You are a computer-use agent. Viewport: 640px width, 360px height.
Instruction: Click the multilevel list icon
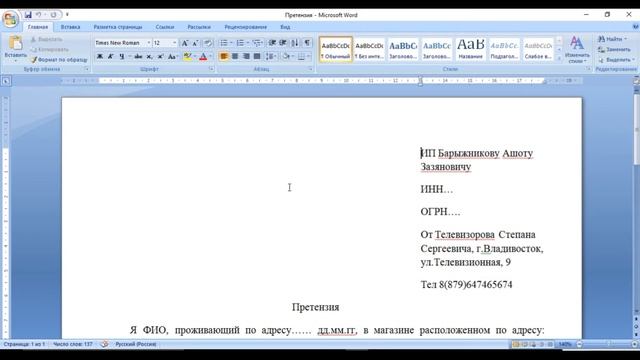256,43
